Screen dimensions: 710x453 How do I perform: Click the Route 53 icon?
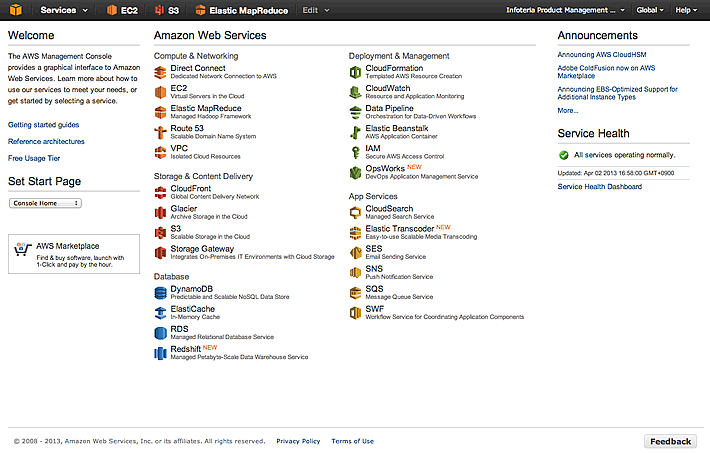(160, 132)
